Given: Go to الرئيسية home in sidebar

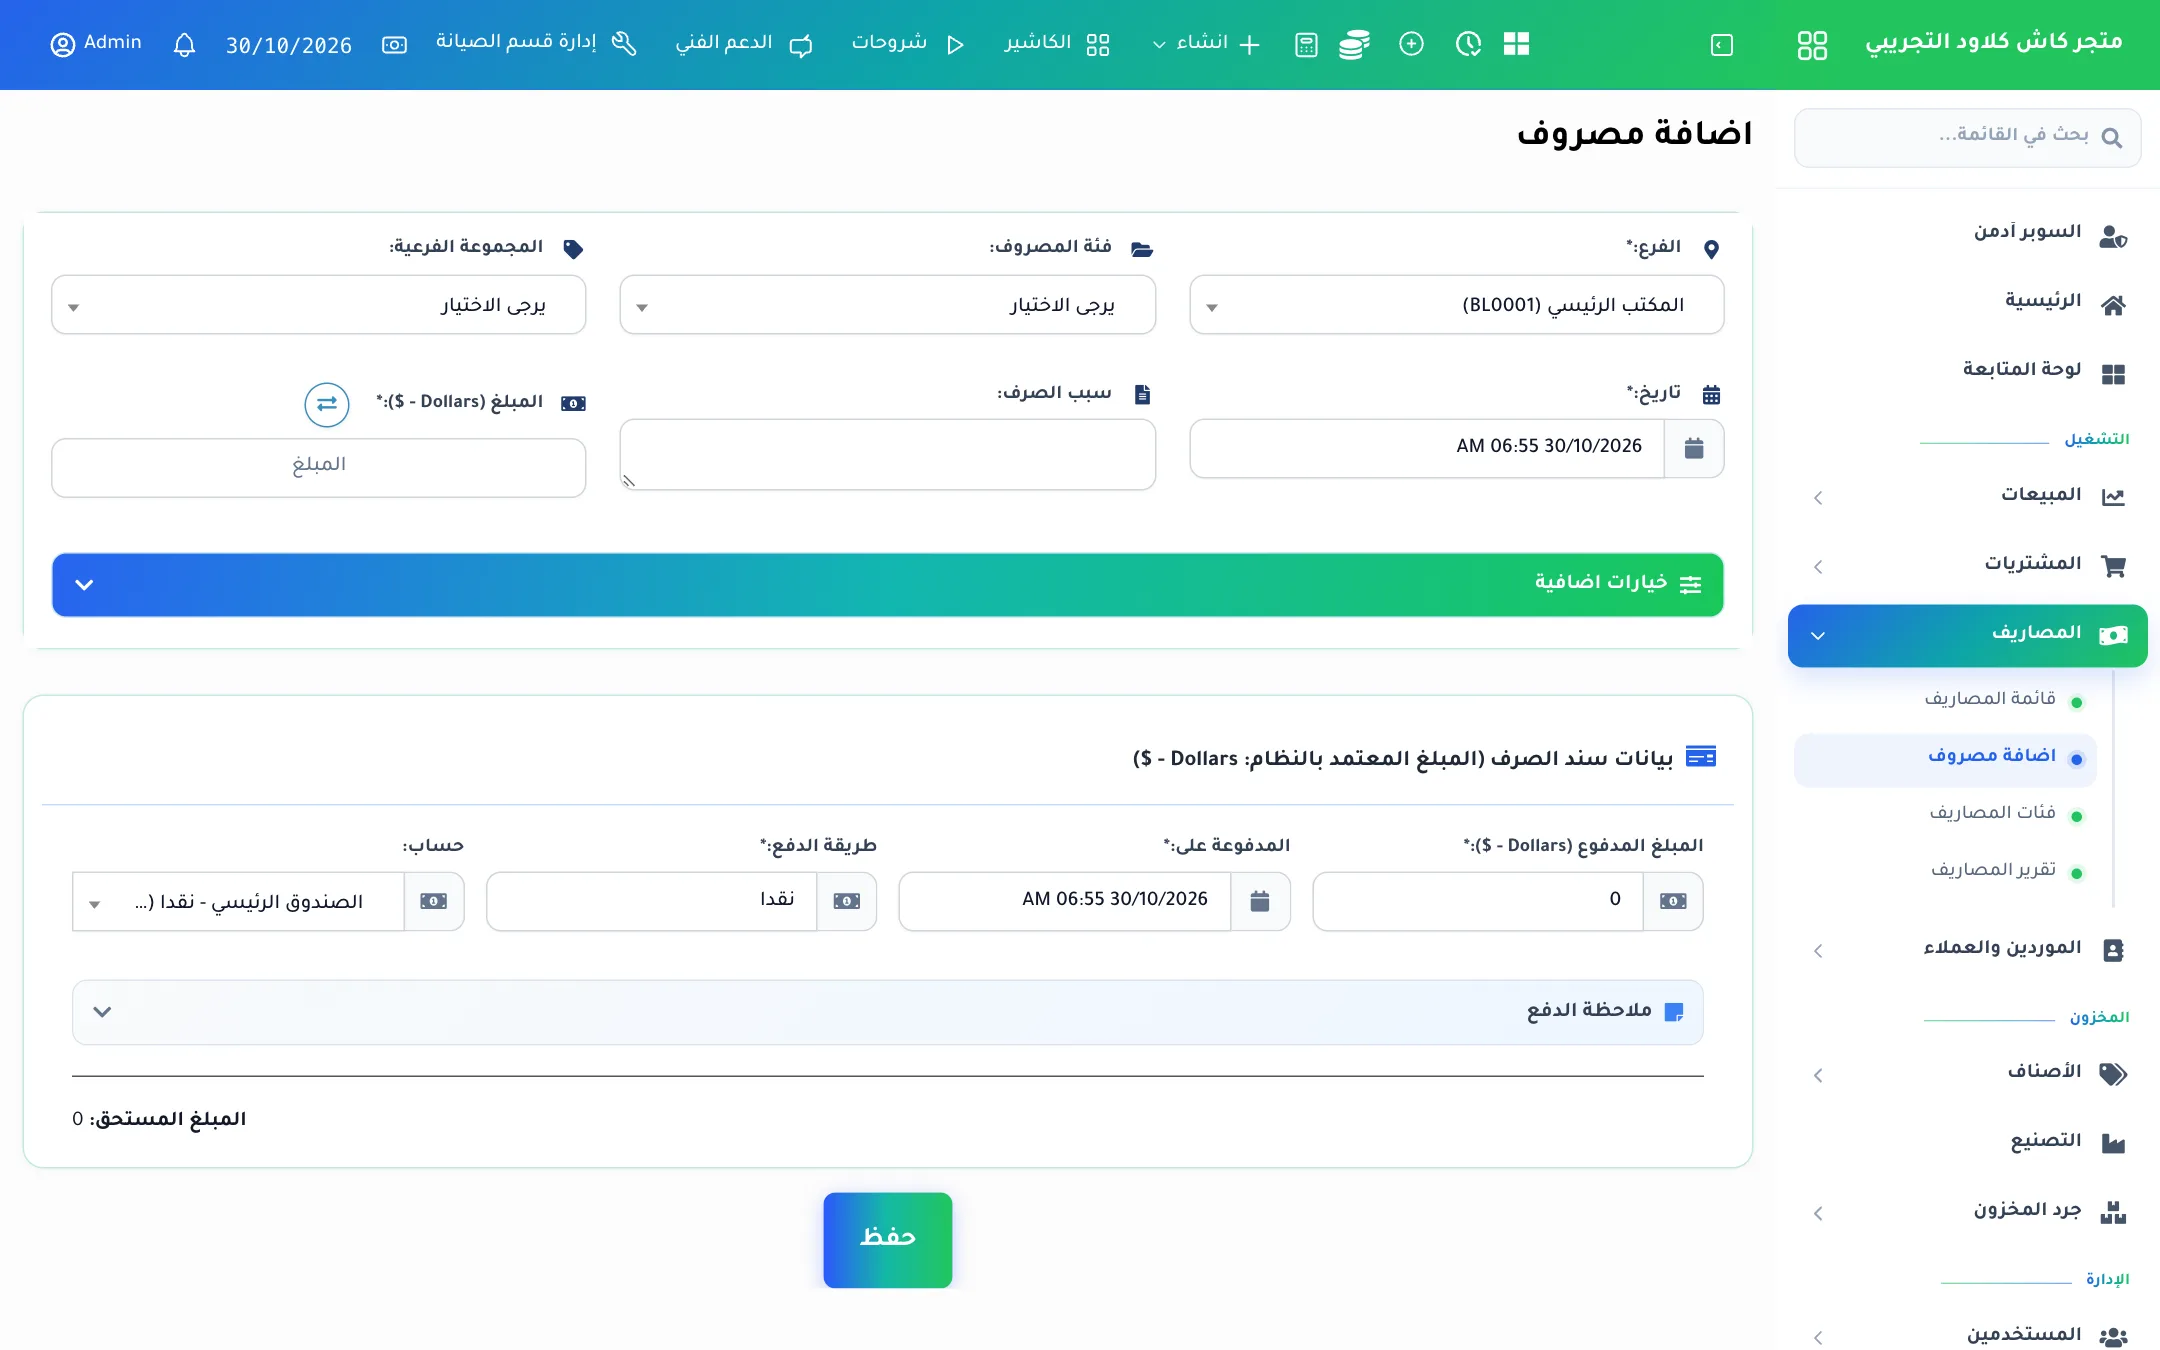Looking at the screenshot, I should click(x=2043, y=302).
